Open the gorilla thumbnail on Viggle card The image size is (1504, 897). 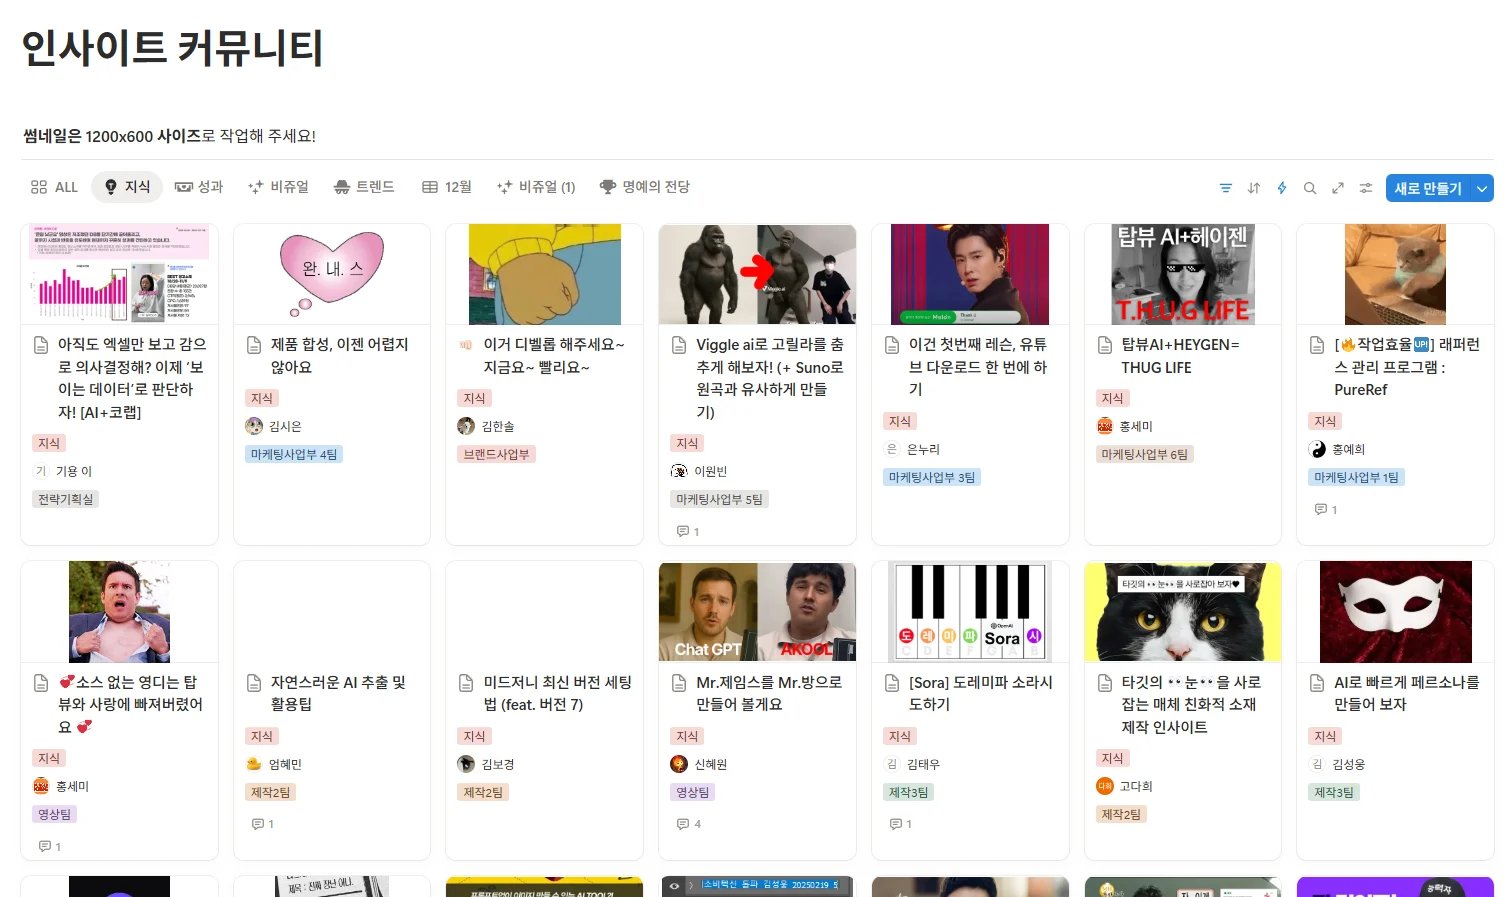pos(757,274)
